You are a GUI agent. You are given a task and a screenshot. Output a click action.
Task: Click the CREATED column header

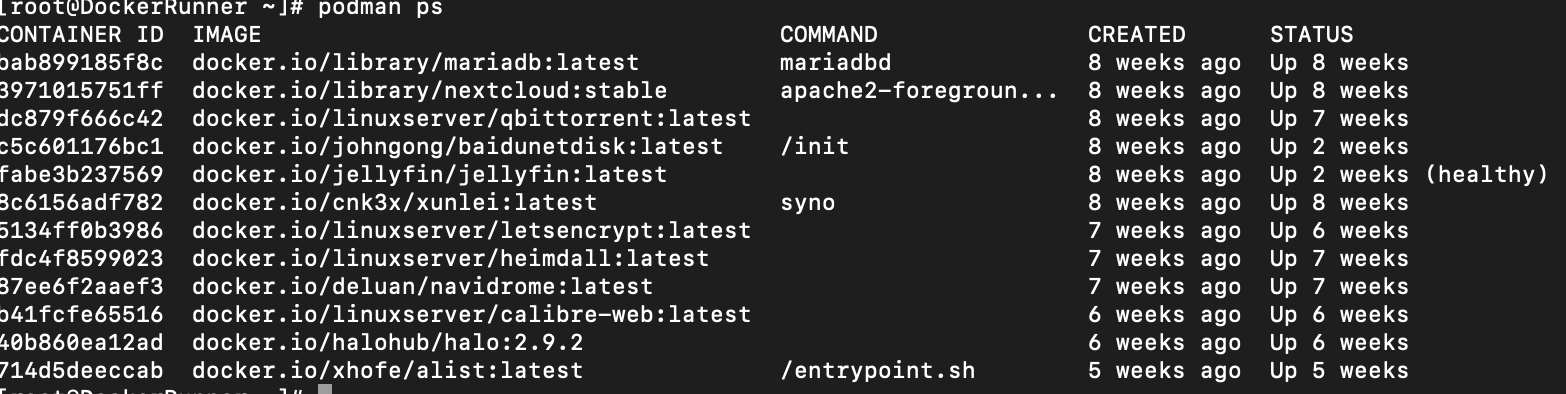pos(1137,35)
